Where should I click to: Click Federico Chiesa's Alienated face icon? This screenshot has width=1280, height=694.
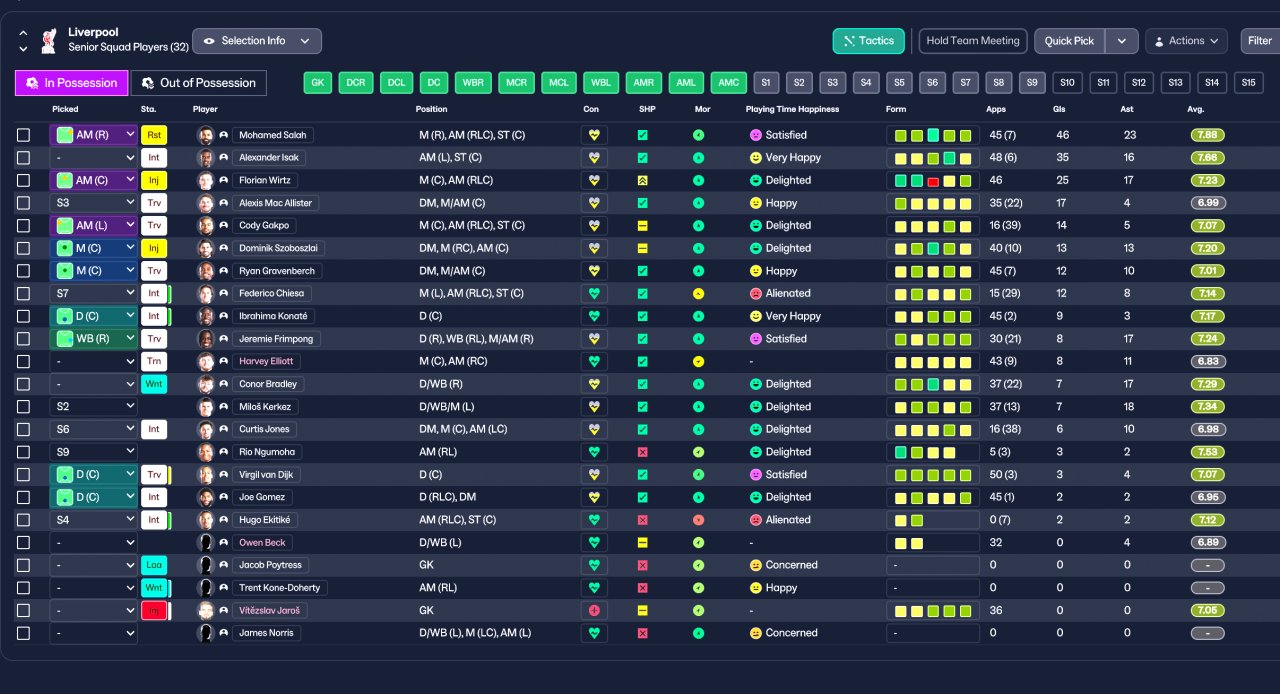[755, 293]
